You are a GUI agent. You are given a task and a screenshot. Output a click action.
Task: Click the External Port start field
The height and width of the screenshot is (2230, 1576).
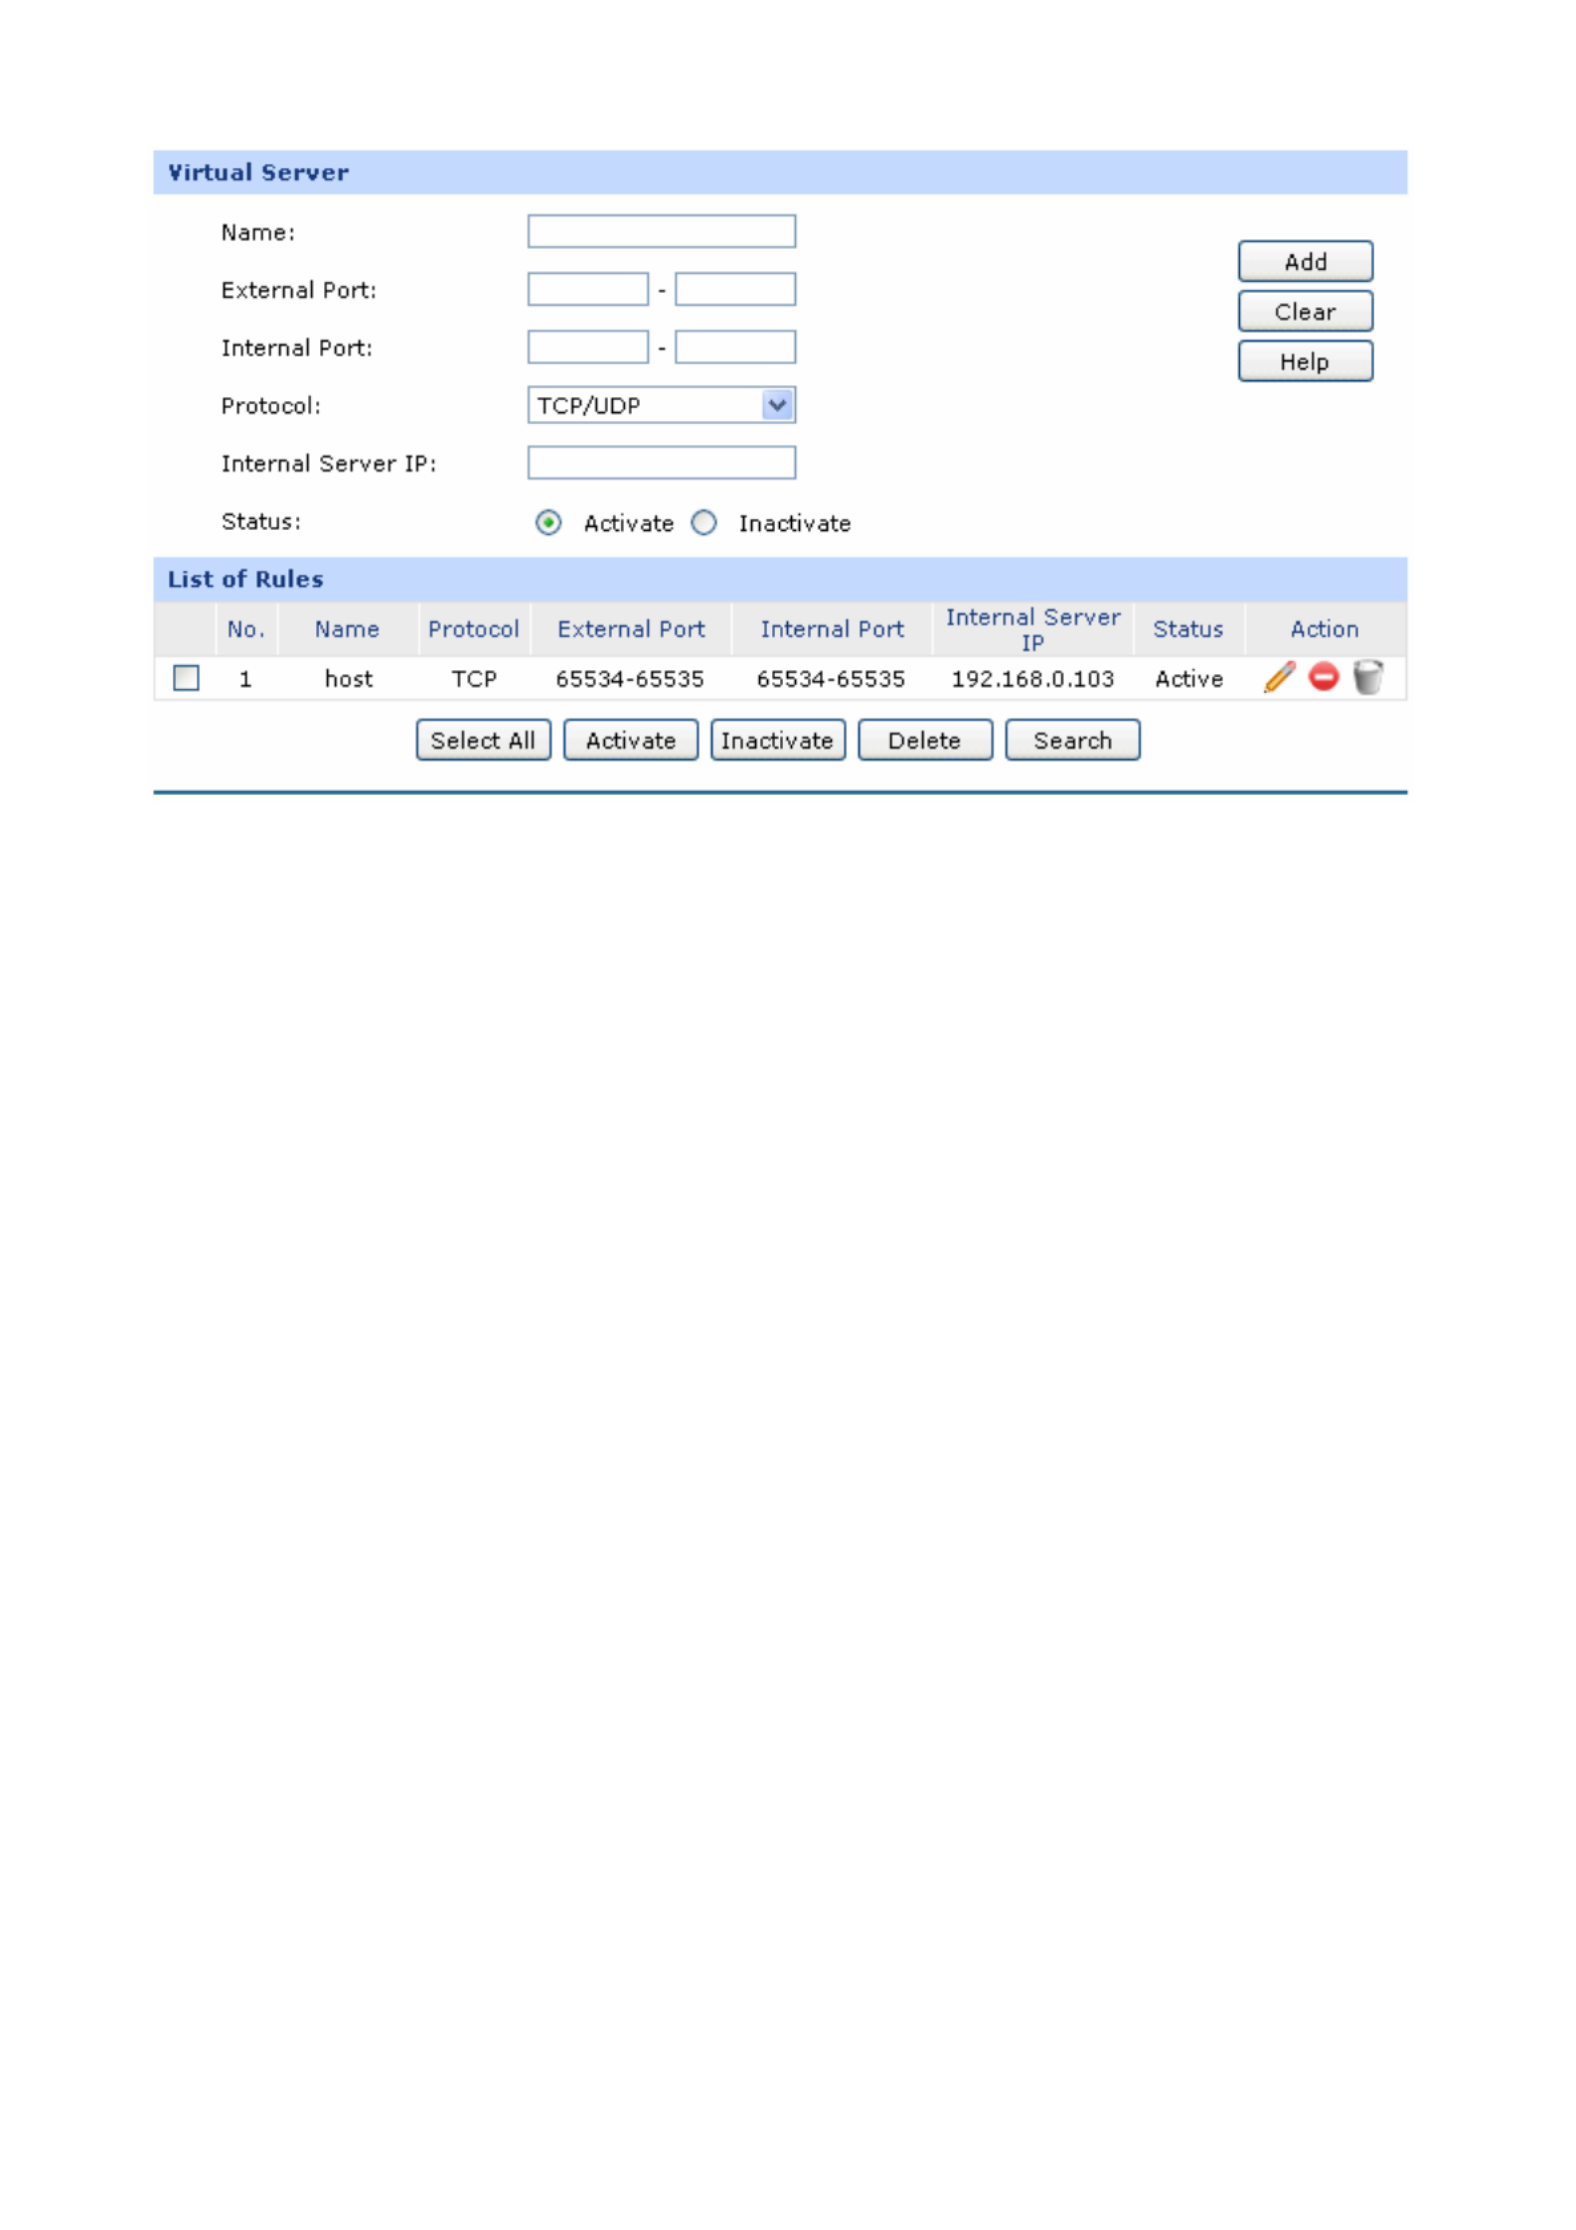(587, 289)
